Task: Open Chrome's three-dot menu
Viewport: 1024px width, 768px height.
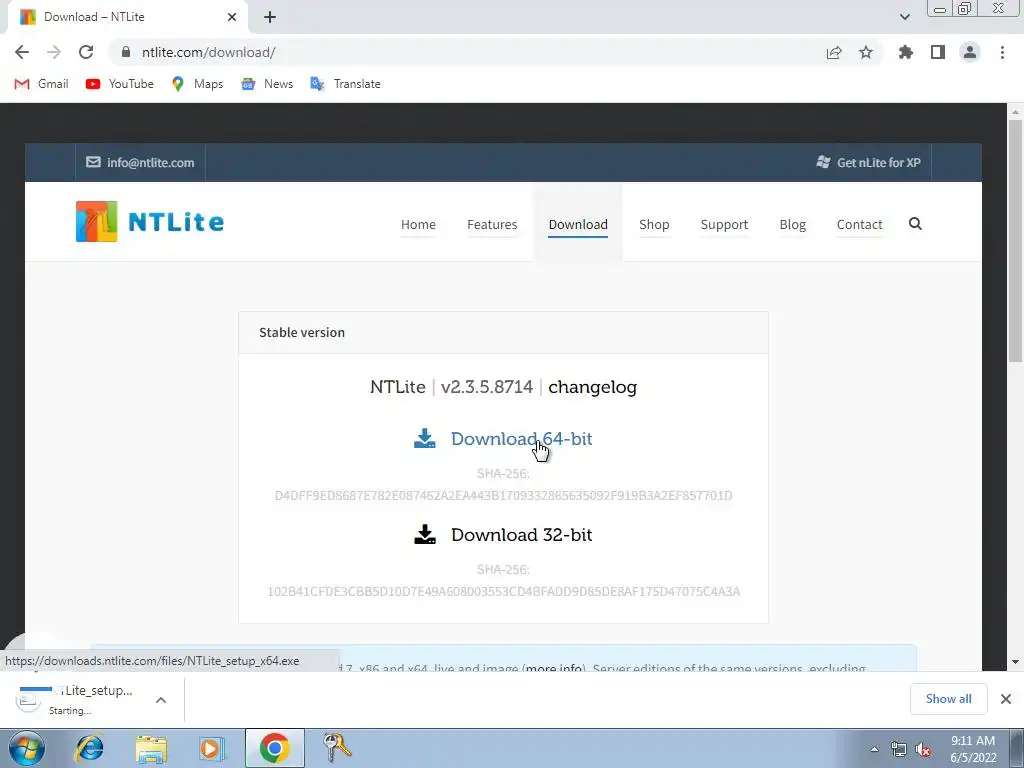Action: pos(1002,52)
